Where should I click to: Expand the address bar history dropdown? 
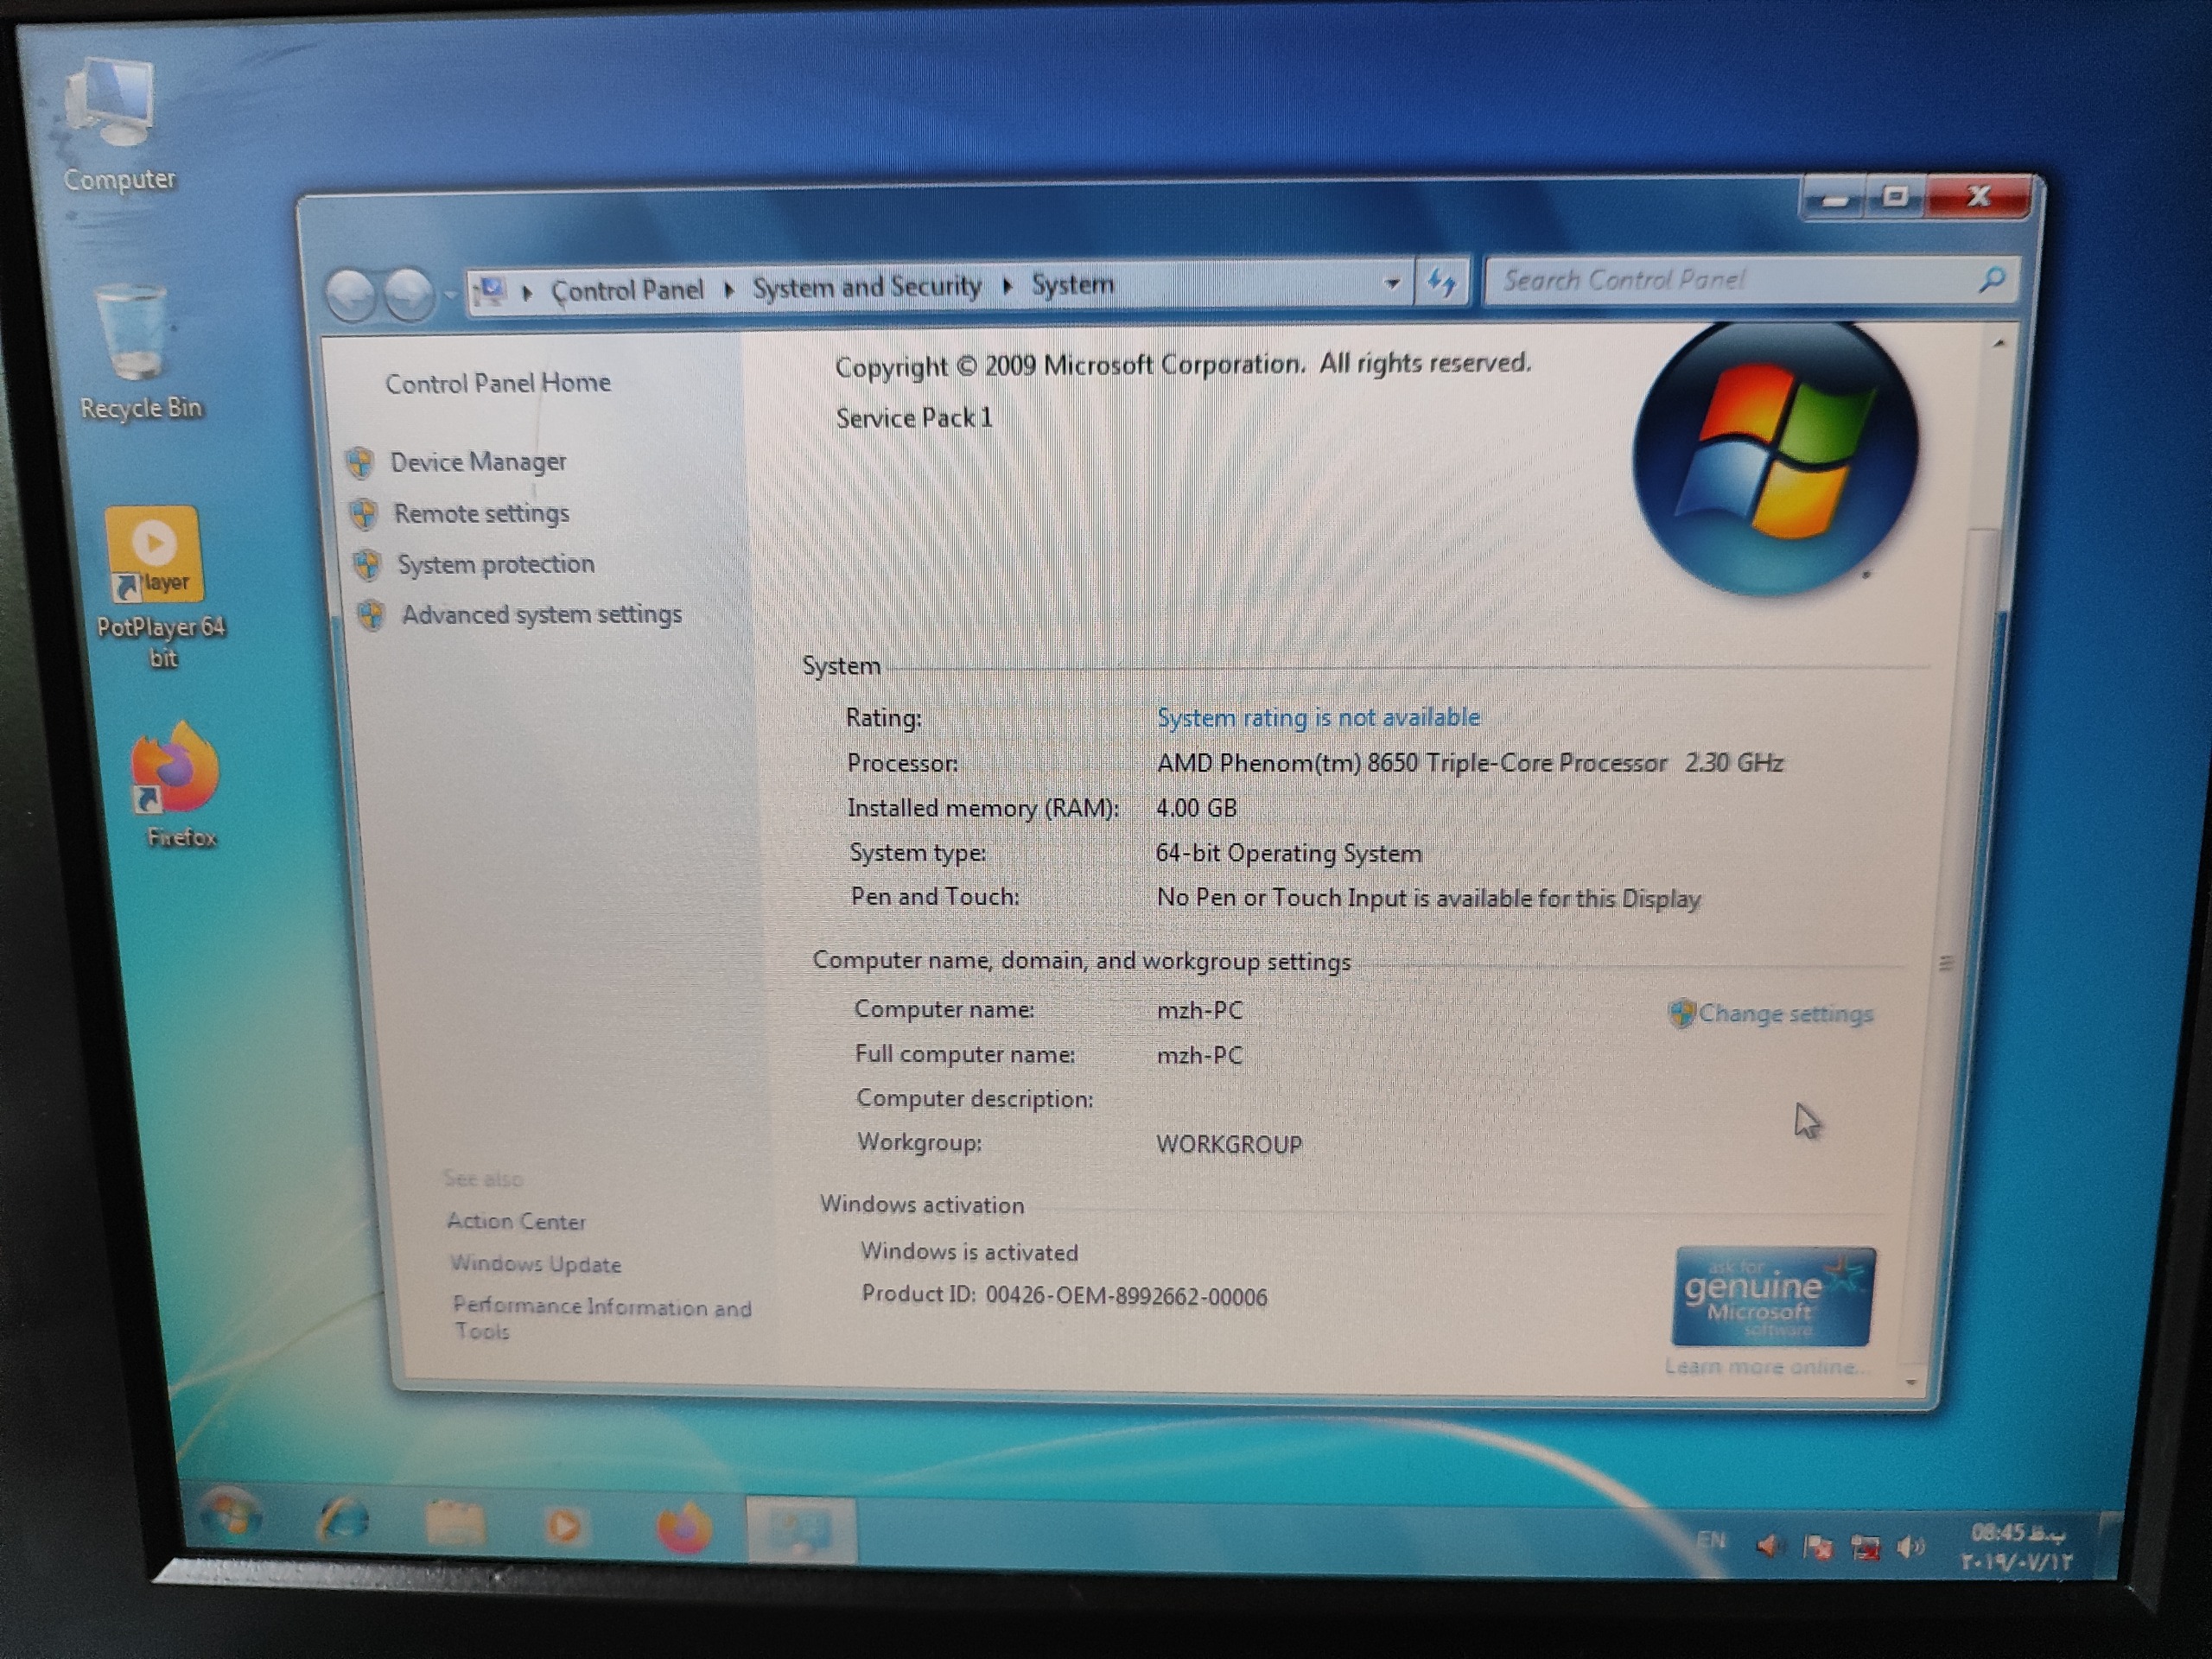tap(1391, 284)
